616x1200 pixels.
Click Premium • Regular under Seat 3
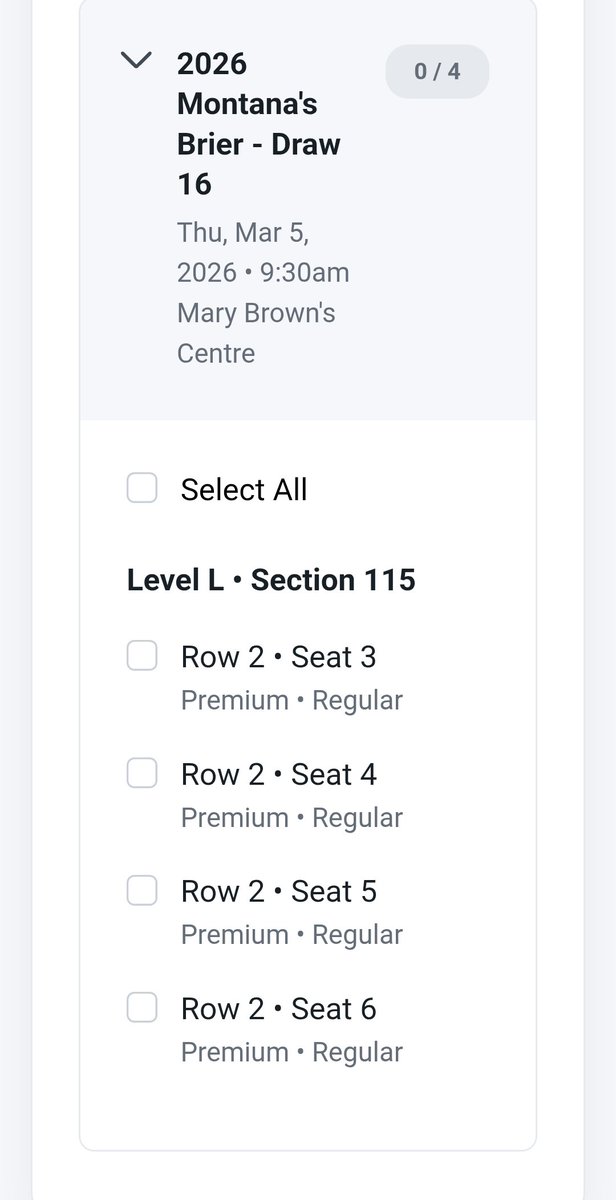pos(291,700)
